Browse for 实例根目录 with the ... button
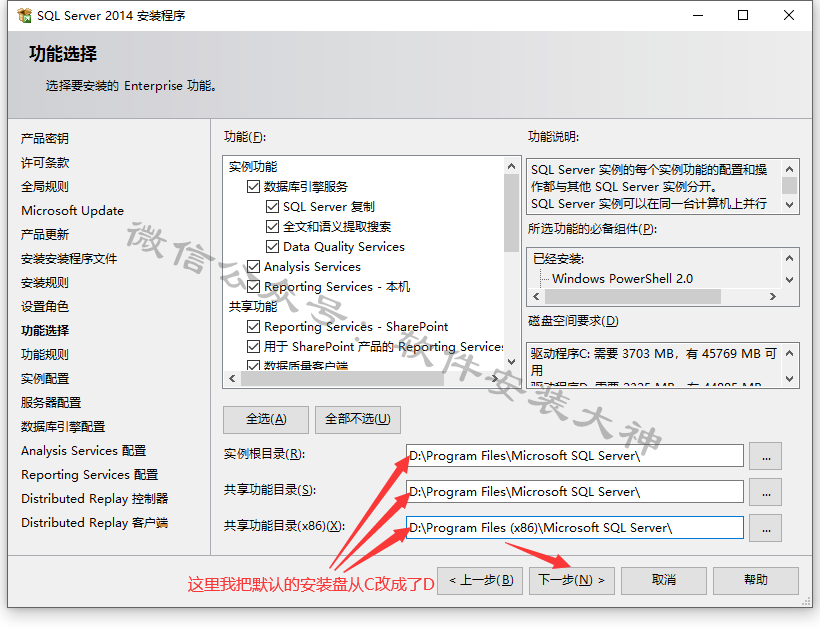 coord(766,456)
